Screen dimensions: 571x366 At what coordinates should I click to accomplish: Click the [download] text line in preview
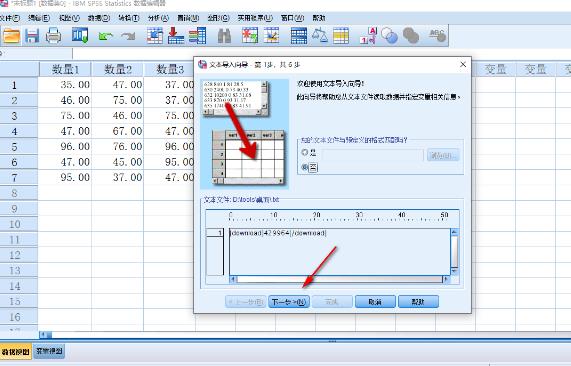coord(278,233)
